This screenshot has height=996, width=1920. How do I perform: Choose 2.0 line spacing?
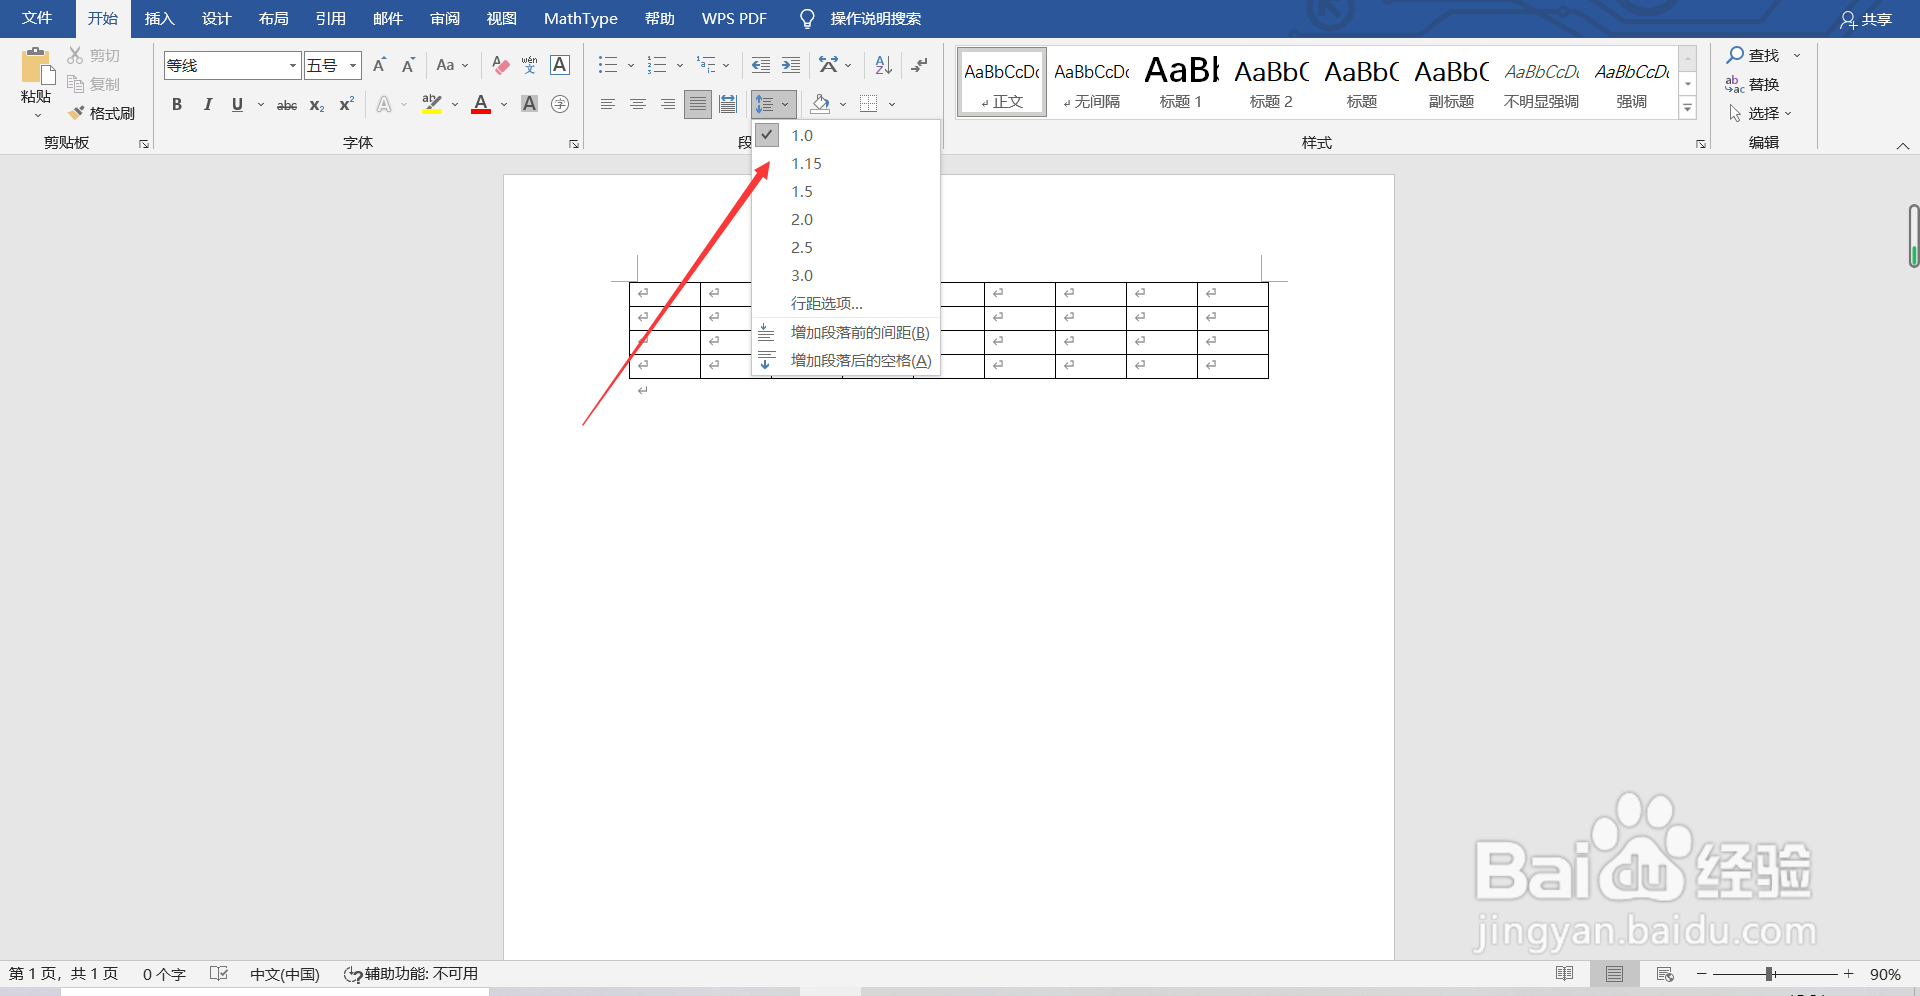[846, 219]
